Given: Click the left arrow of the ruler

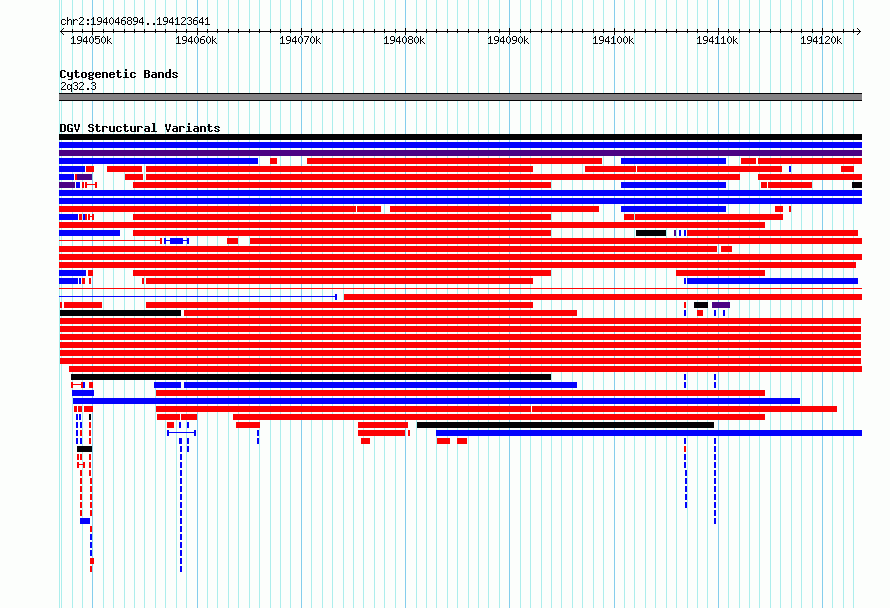Looking at the screenshot, I should coord(62,32).
